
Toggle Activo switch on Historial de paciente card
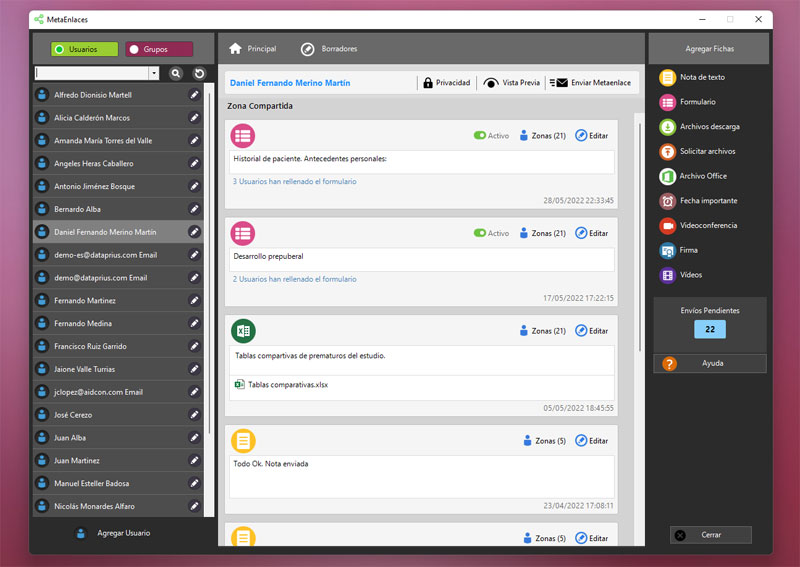(480, 135)
